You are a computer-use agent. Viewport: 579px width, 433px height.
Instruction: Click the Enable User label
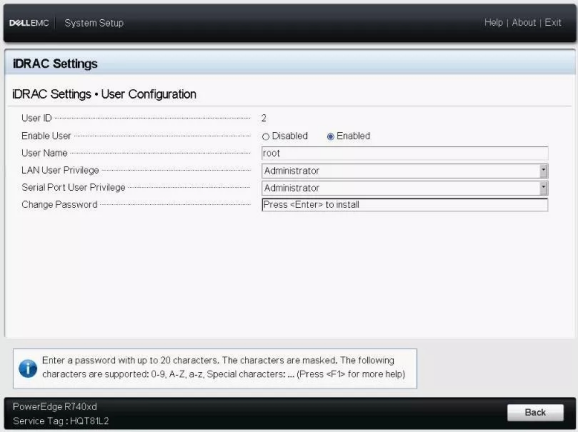point(46,136)
